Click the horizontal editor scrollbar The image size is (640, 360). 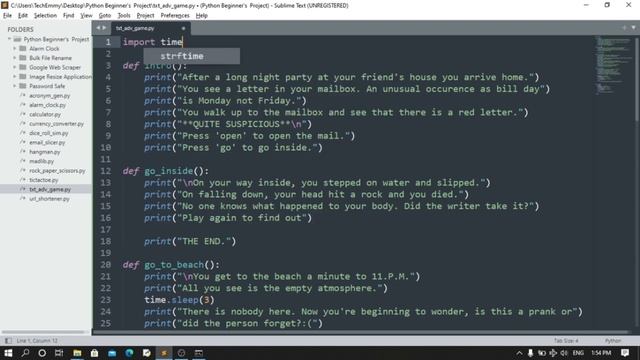click(360, 332)
